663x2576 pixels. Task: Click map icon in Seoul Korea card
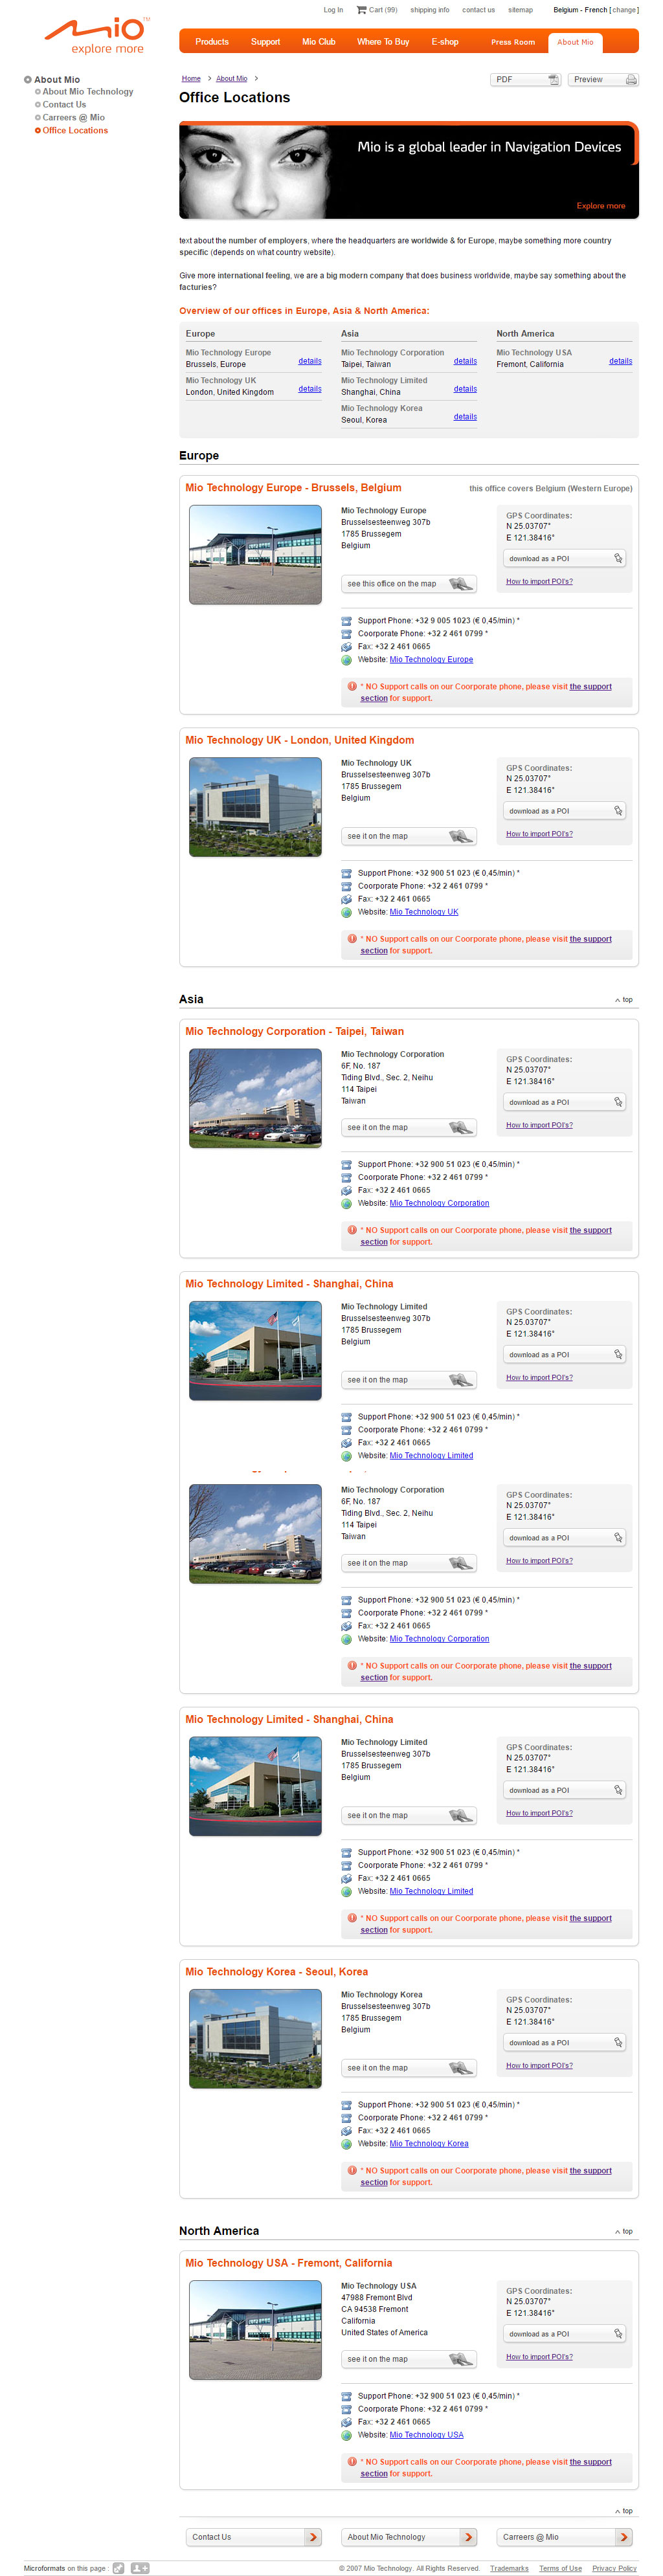point(460,2067)
